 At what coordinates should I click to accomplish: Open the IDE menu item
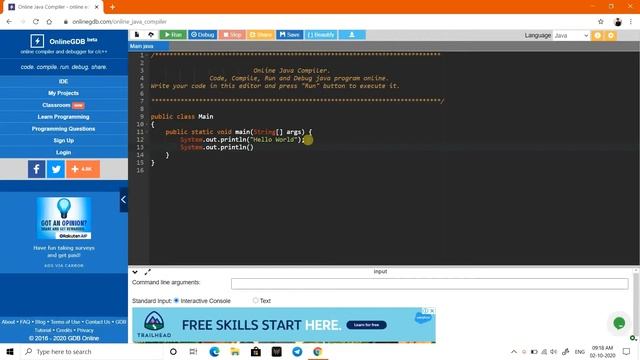point(63,81)
